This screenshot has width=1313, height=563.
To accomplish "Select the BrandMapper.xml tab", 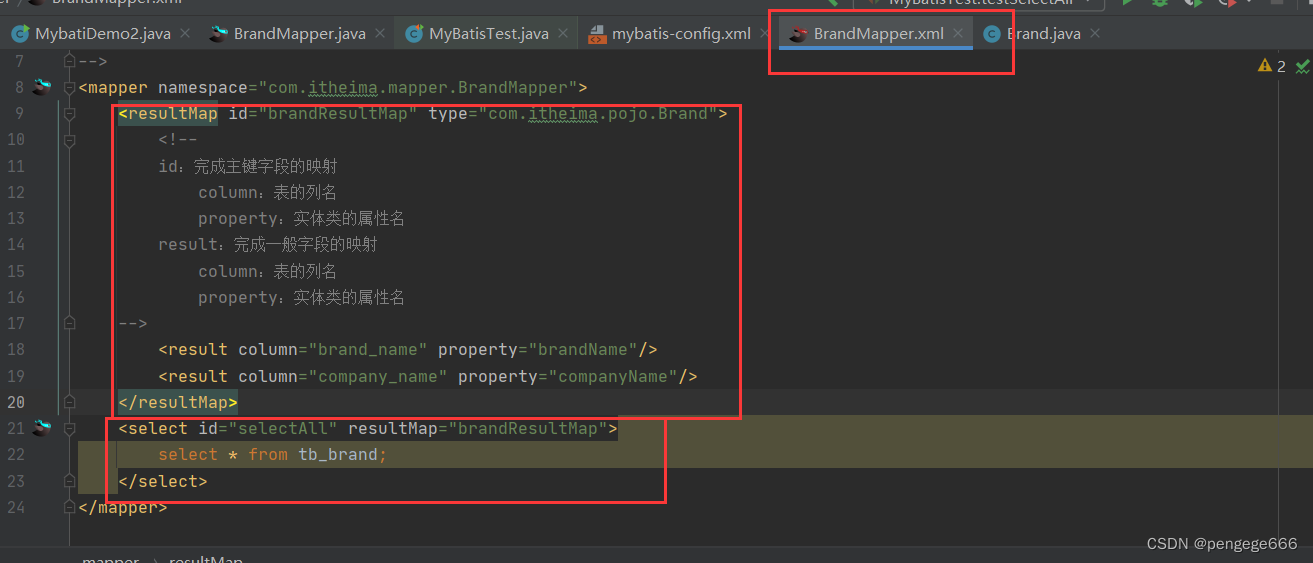I will pos(878,33).
